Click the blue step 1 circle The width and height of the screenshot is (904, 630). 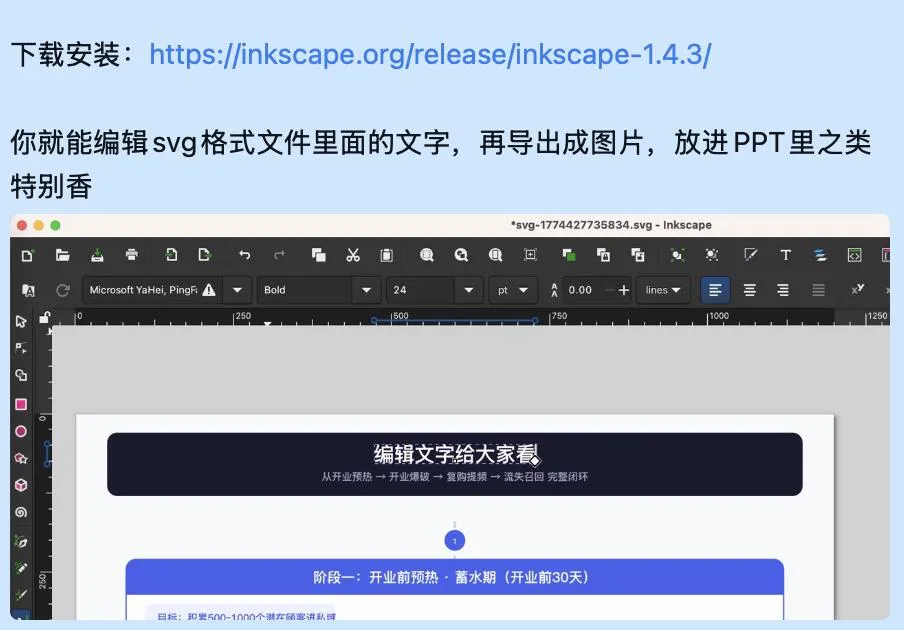pyautogui.click(x=454, y=541)
